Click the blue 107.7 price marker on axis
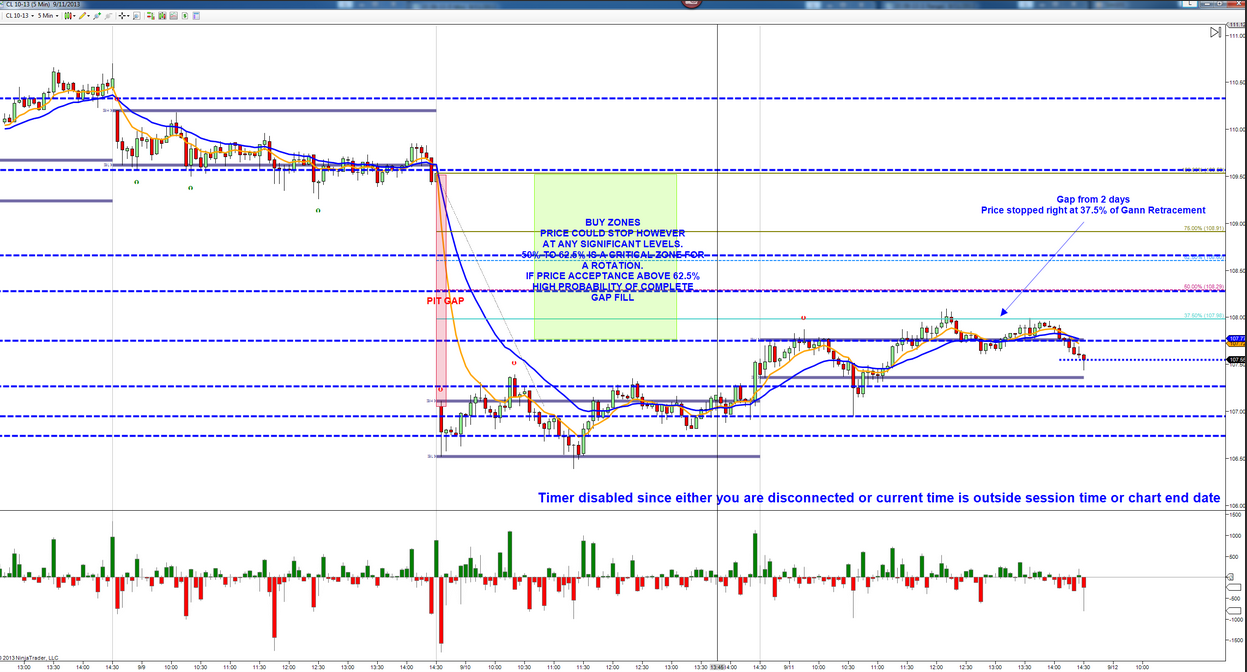Image resolution: width=1247 pixels, height=672 pixels. tap(1236, 339)
